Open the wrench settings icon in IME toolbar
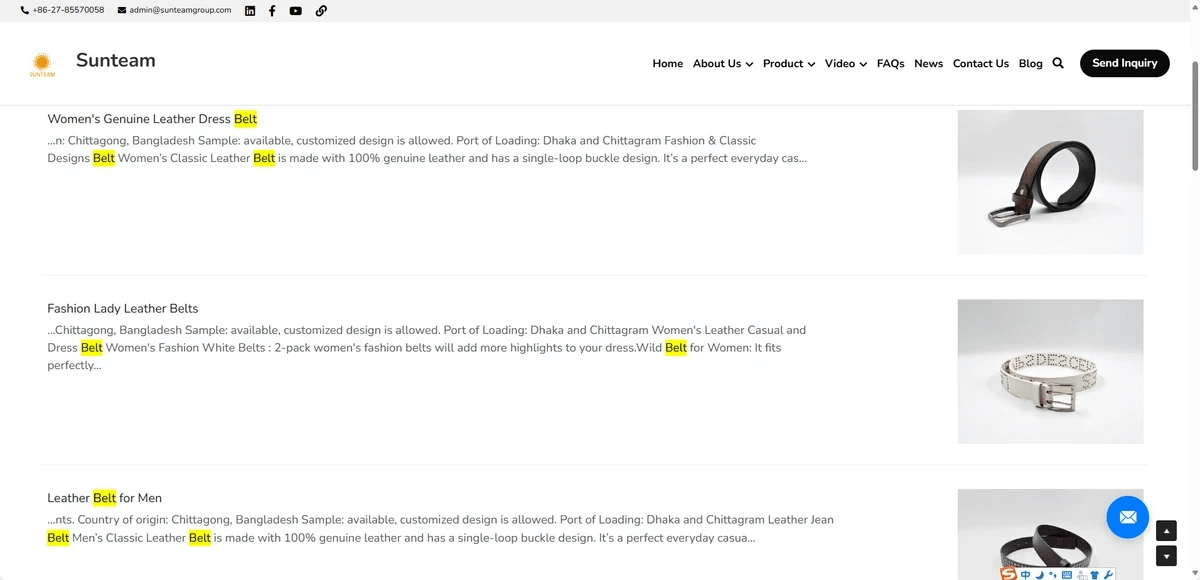Screen dimensions: 1200x580 [x=1108, y=575]
